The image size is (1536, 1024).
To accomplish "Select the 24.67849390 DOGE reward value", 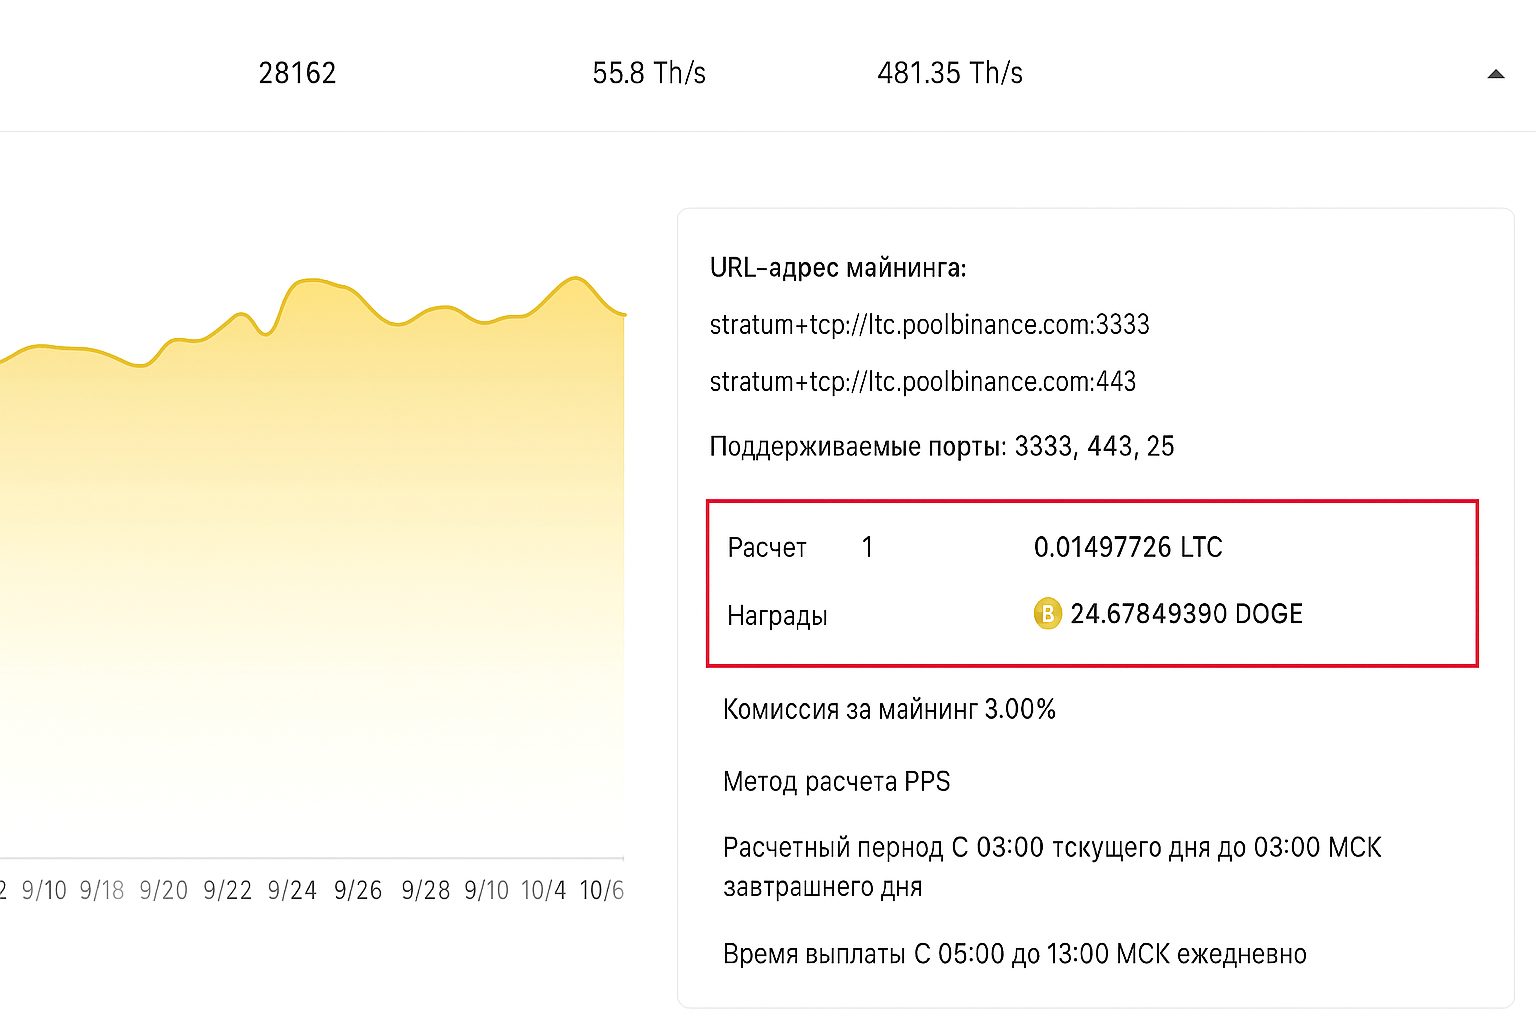I will (1186, 614).
